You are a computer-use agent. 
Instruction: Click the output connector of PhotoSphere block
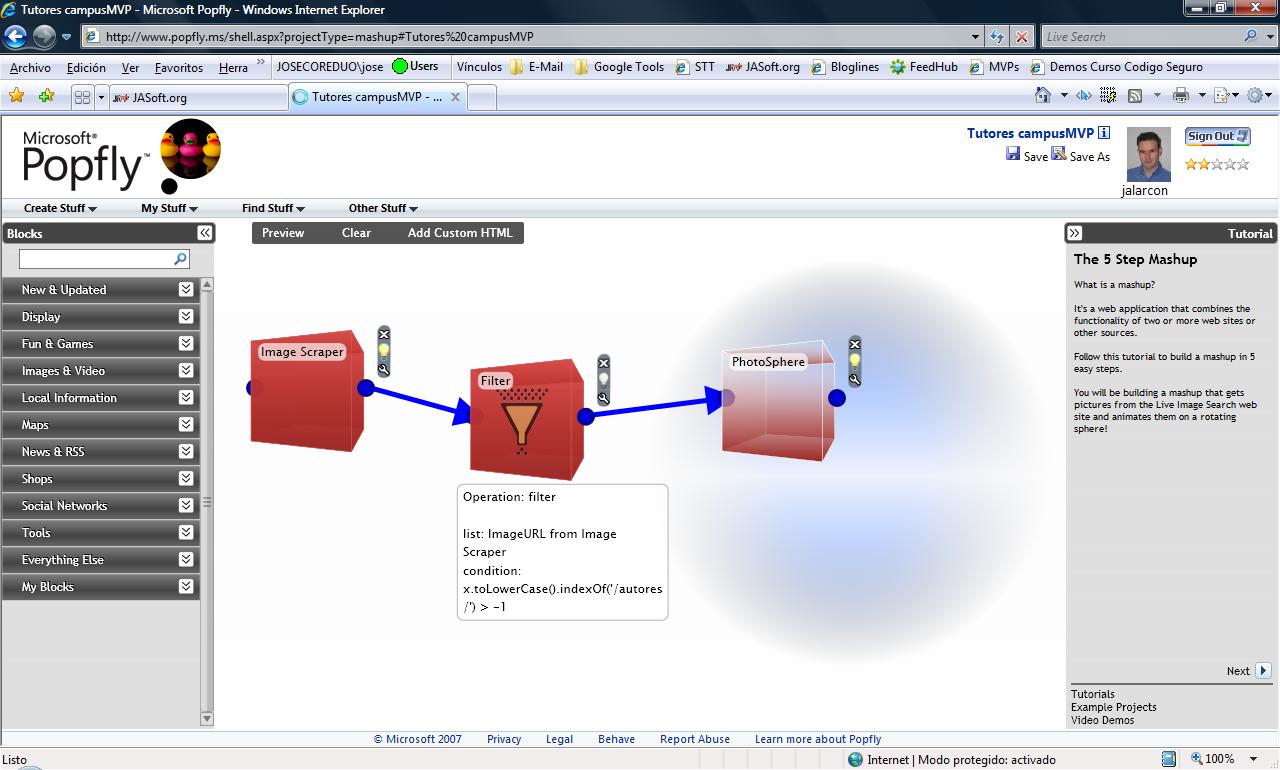(837, 398)
